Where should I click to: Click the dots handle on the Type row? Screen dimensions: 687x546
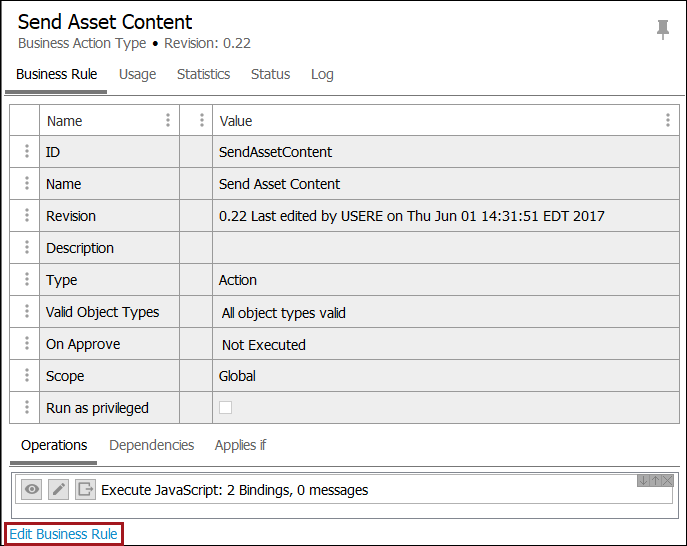point(26,281)
